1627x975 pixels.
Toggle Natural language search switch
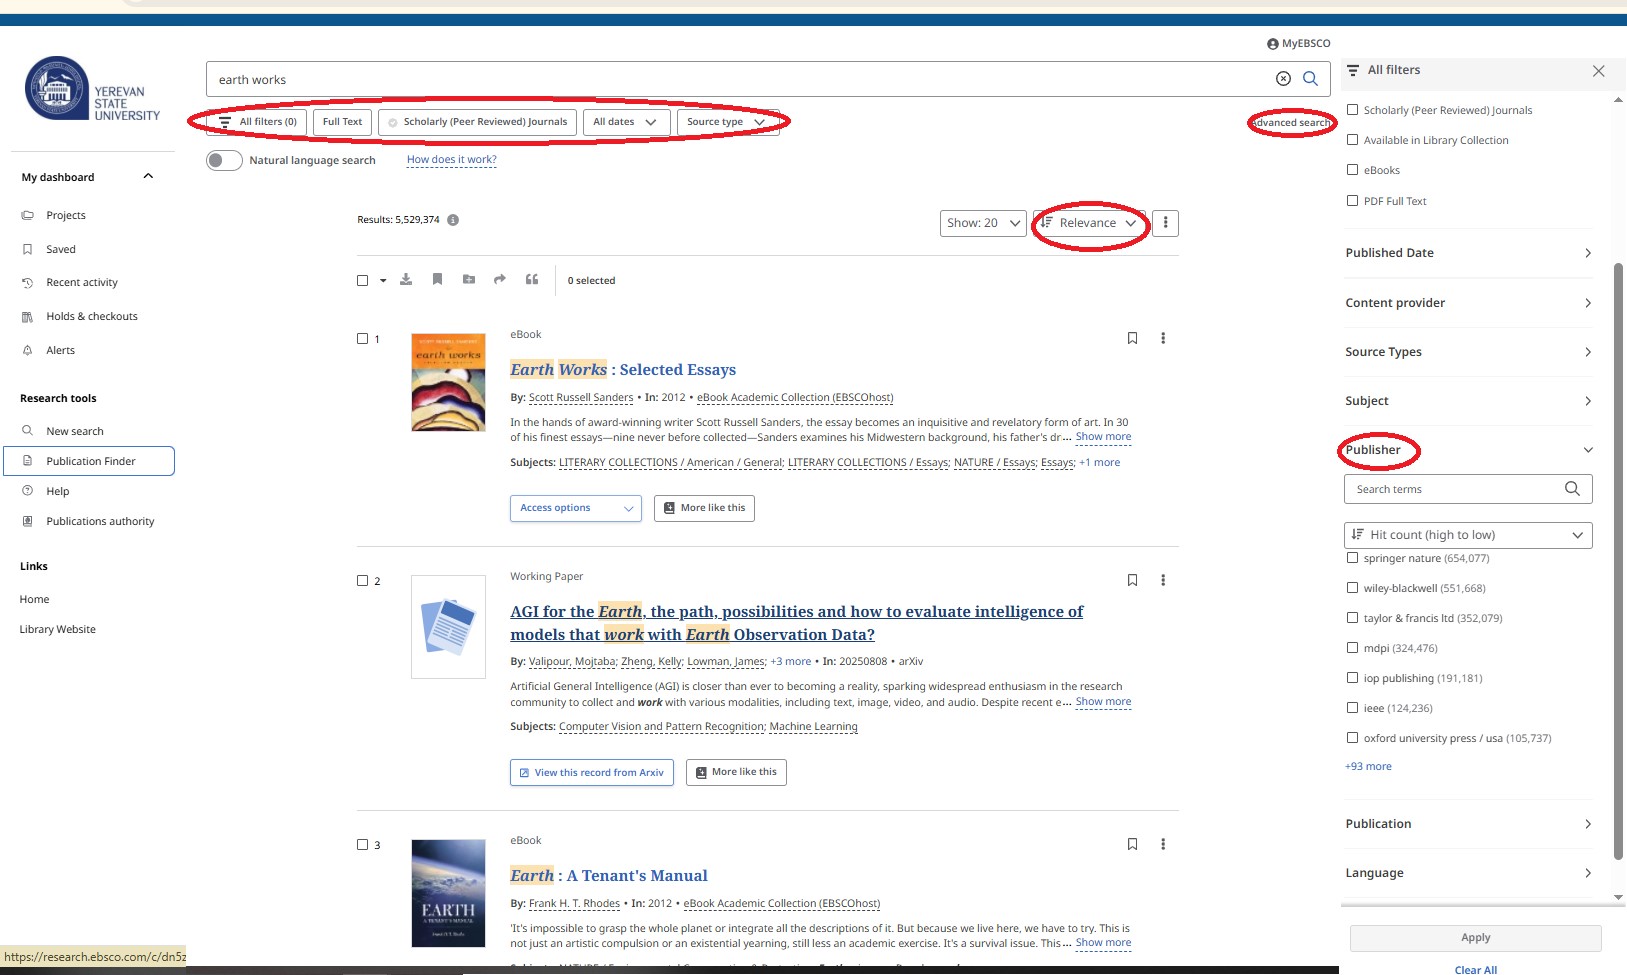point(224,160)
